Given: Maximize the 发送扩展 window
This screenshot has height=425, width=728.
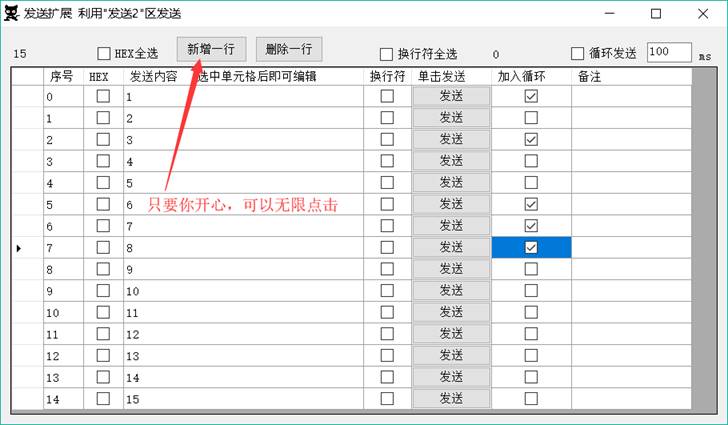Looking at the screenshot, I should point(656,14).
